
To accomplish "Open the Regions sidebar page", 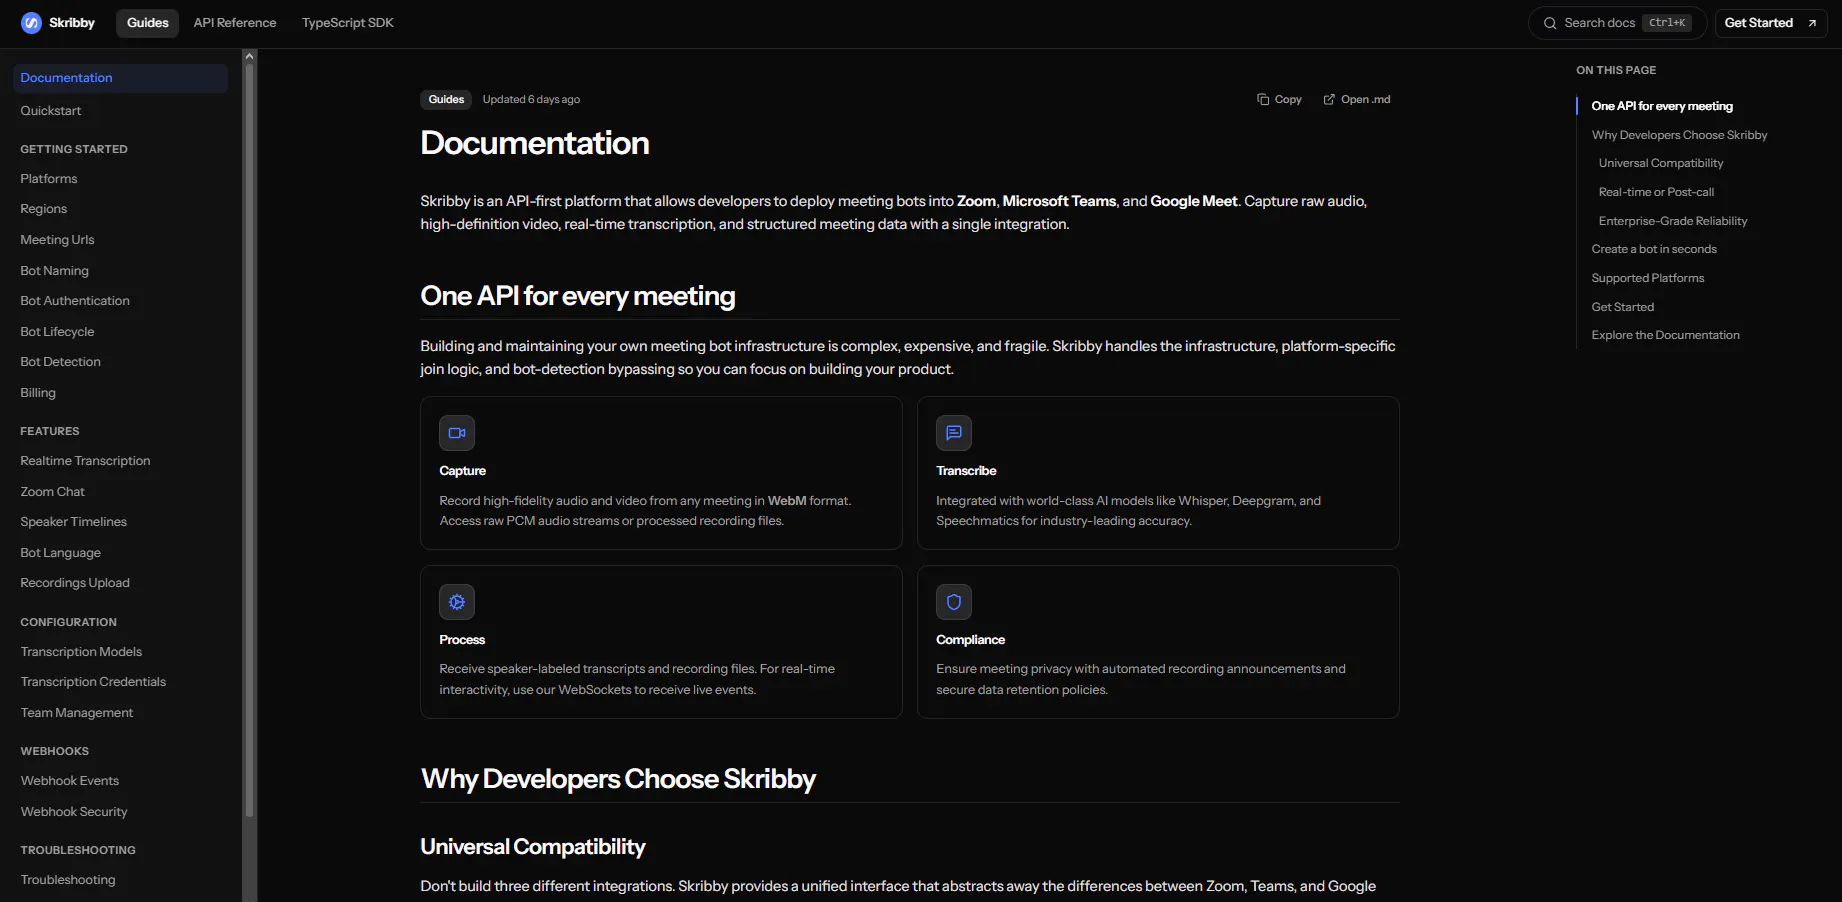I will 44,209.
